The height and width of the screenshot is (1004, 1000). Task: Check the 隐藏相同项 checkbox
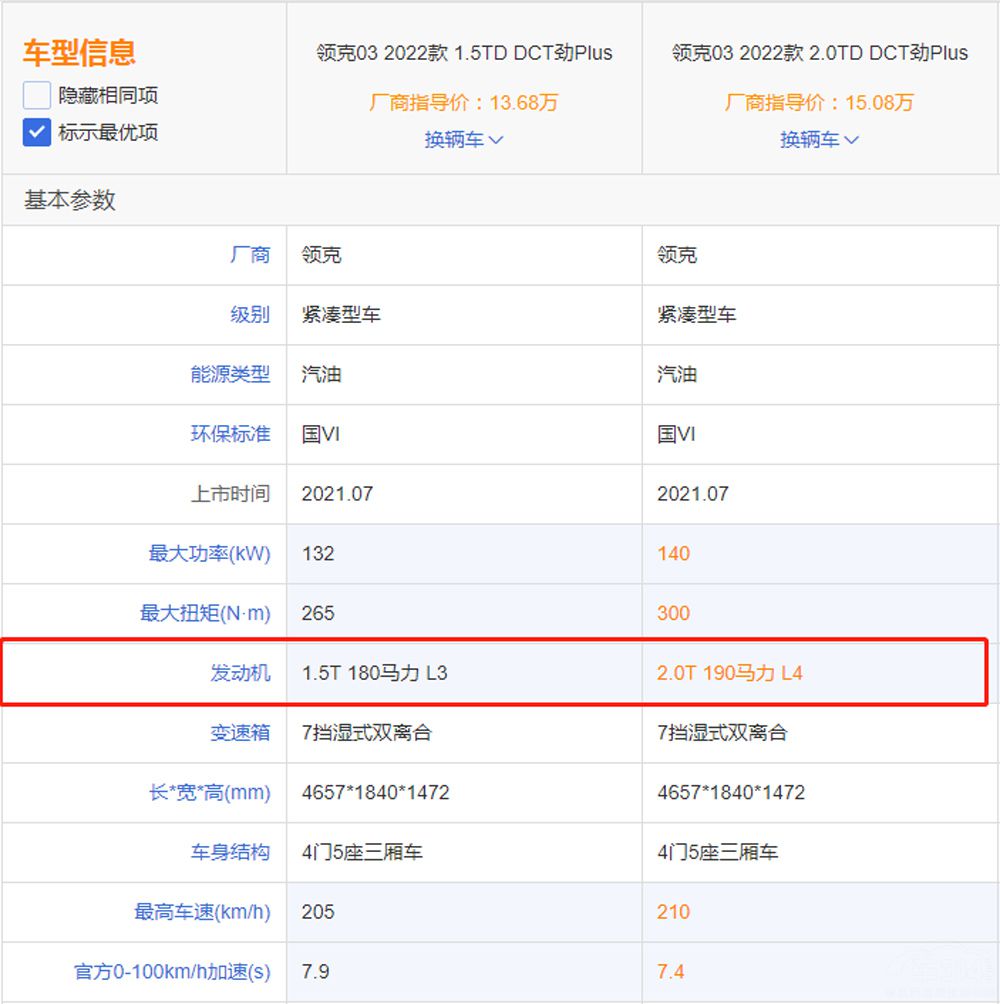[37, 96]
